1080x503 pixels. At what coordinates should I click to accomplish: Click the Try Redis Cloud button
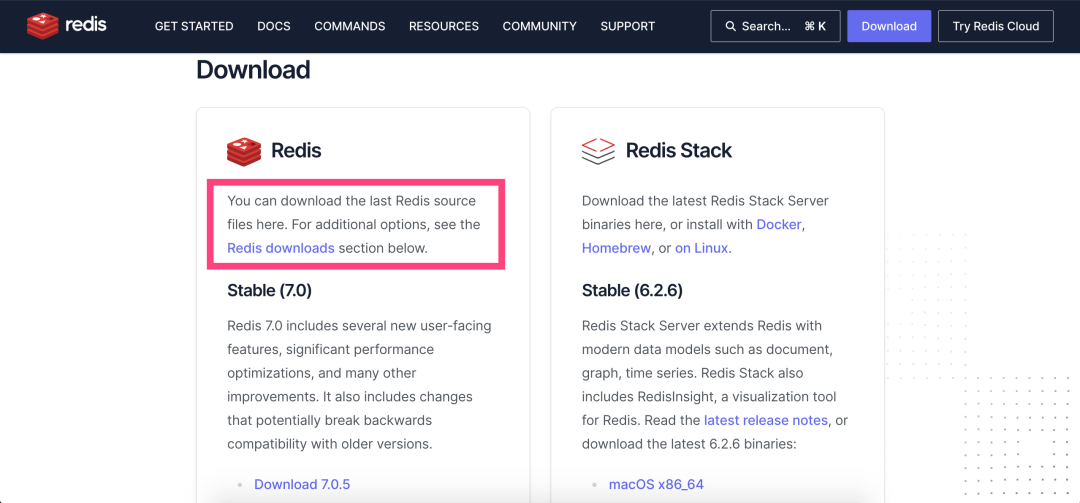(995, 26)
